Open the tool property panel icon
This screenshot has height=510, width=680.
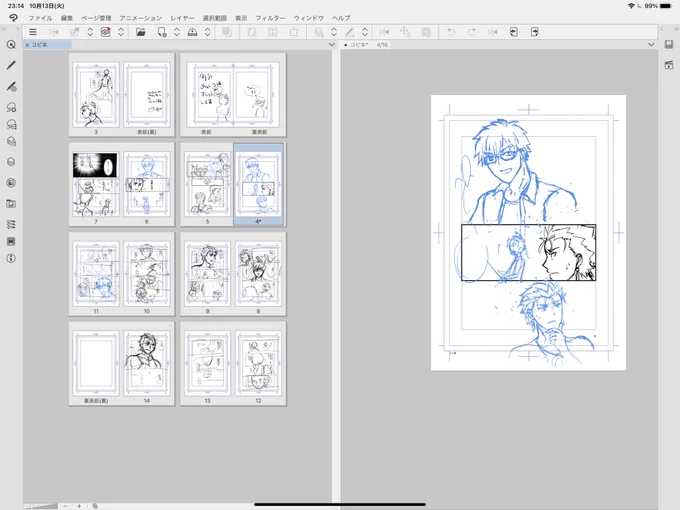(x=11, y=107)
